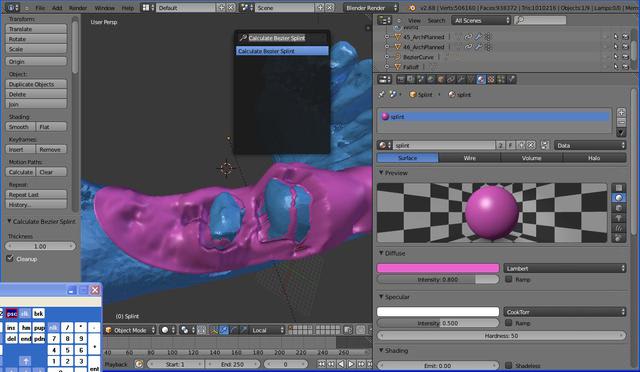Screen dimensions: 640x372
Task: Open the Add menu
Action: click(57, 8)
